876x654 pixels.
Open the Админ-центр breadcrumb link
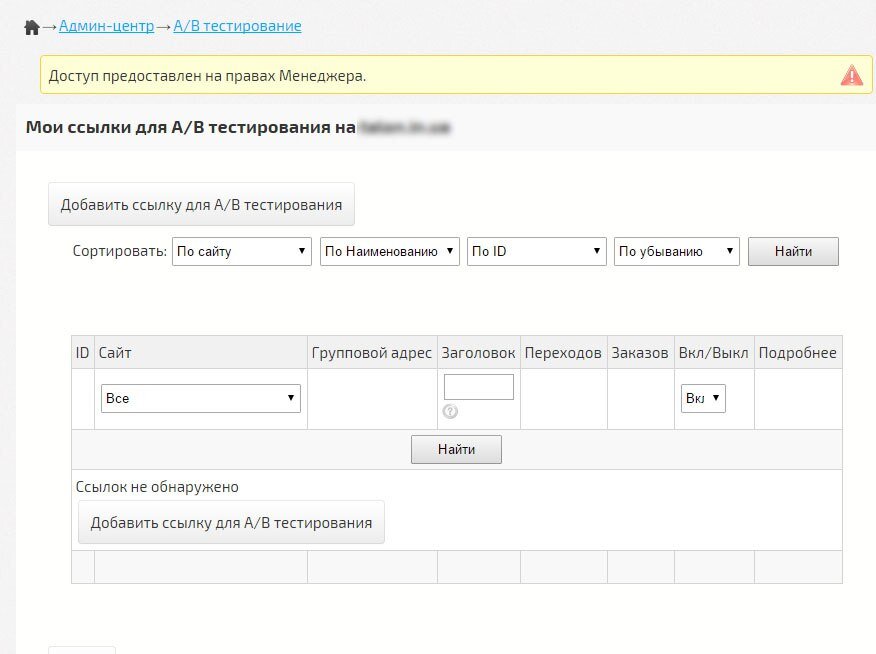(x=106, y=26)
